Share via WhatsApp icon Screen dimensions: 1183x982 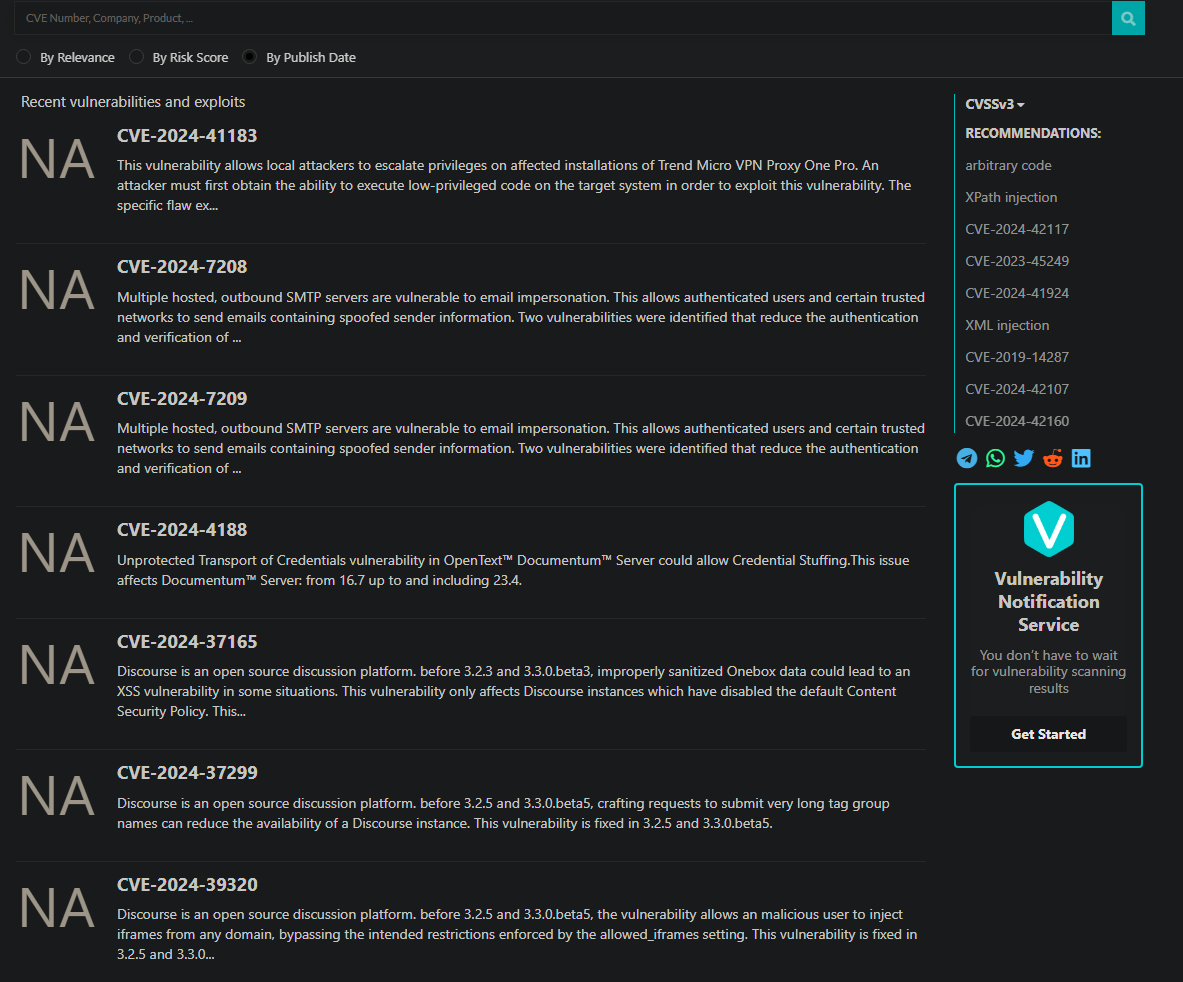(995, 458)
